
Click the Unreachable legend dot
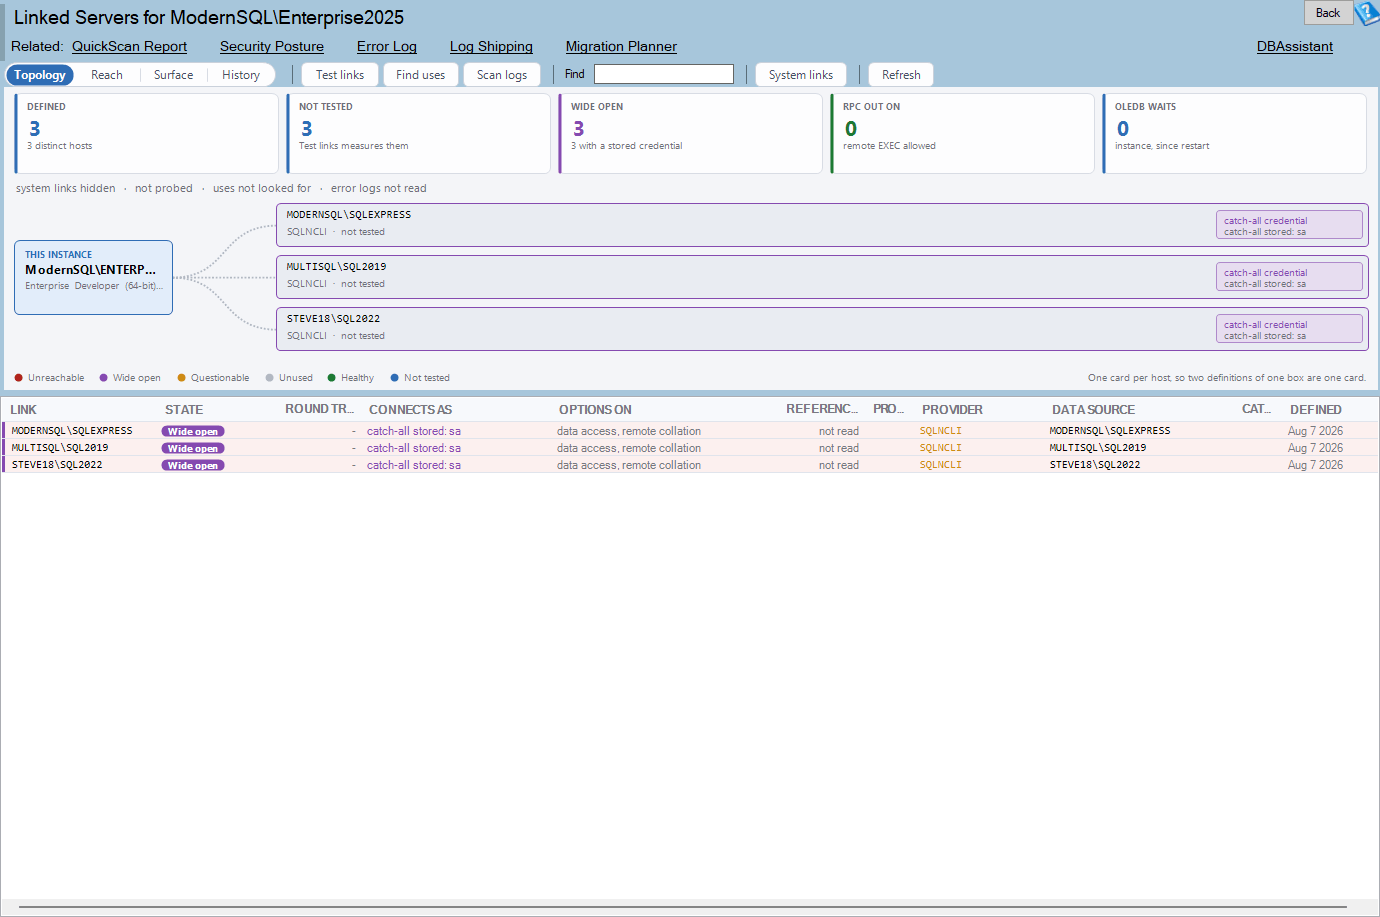(19, 378)
